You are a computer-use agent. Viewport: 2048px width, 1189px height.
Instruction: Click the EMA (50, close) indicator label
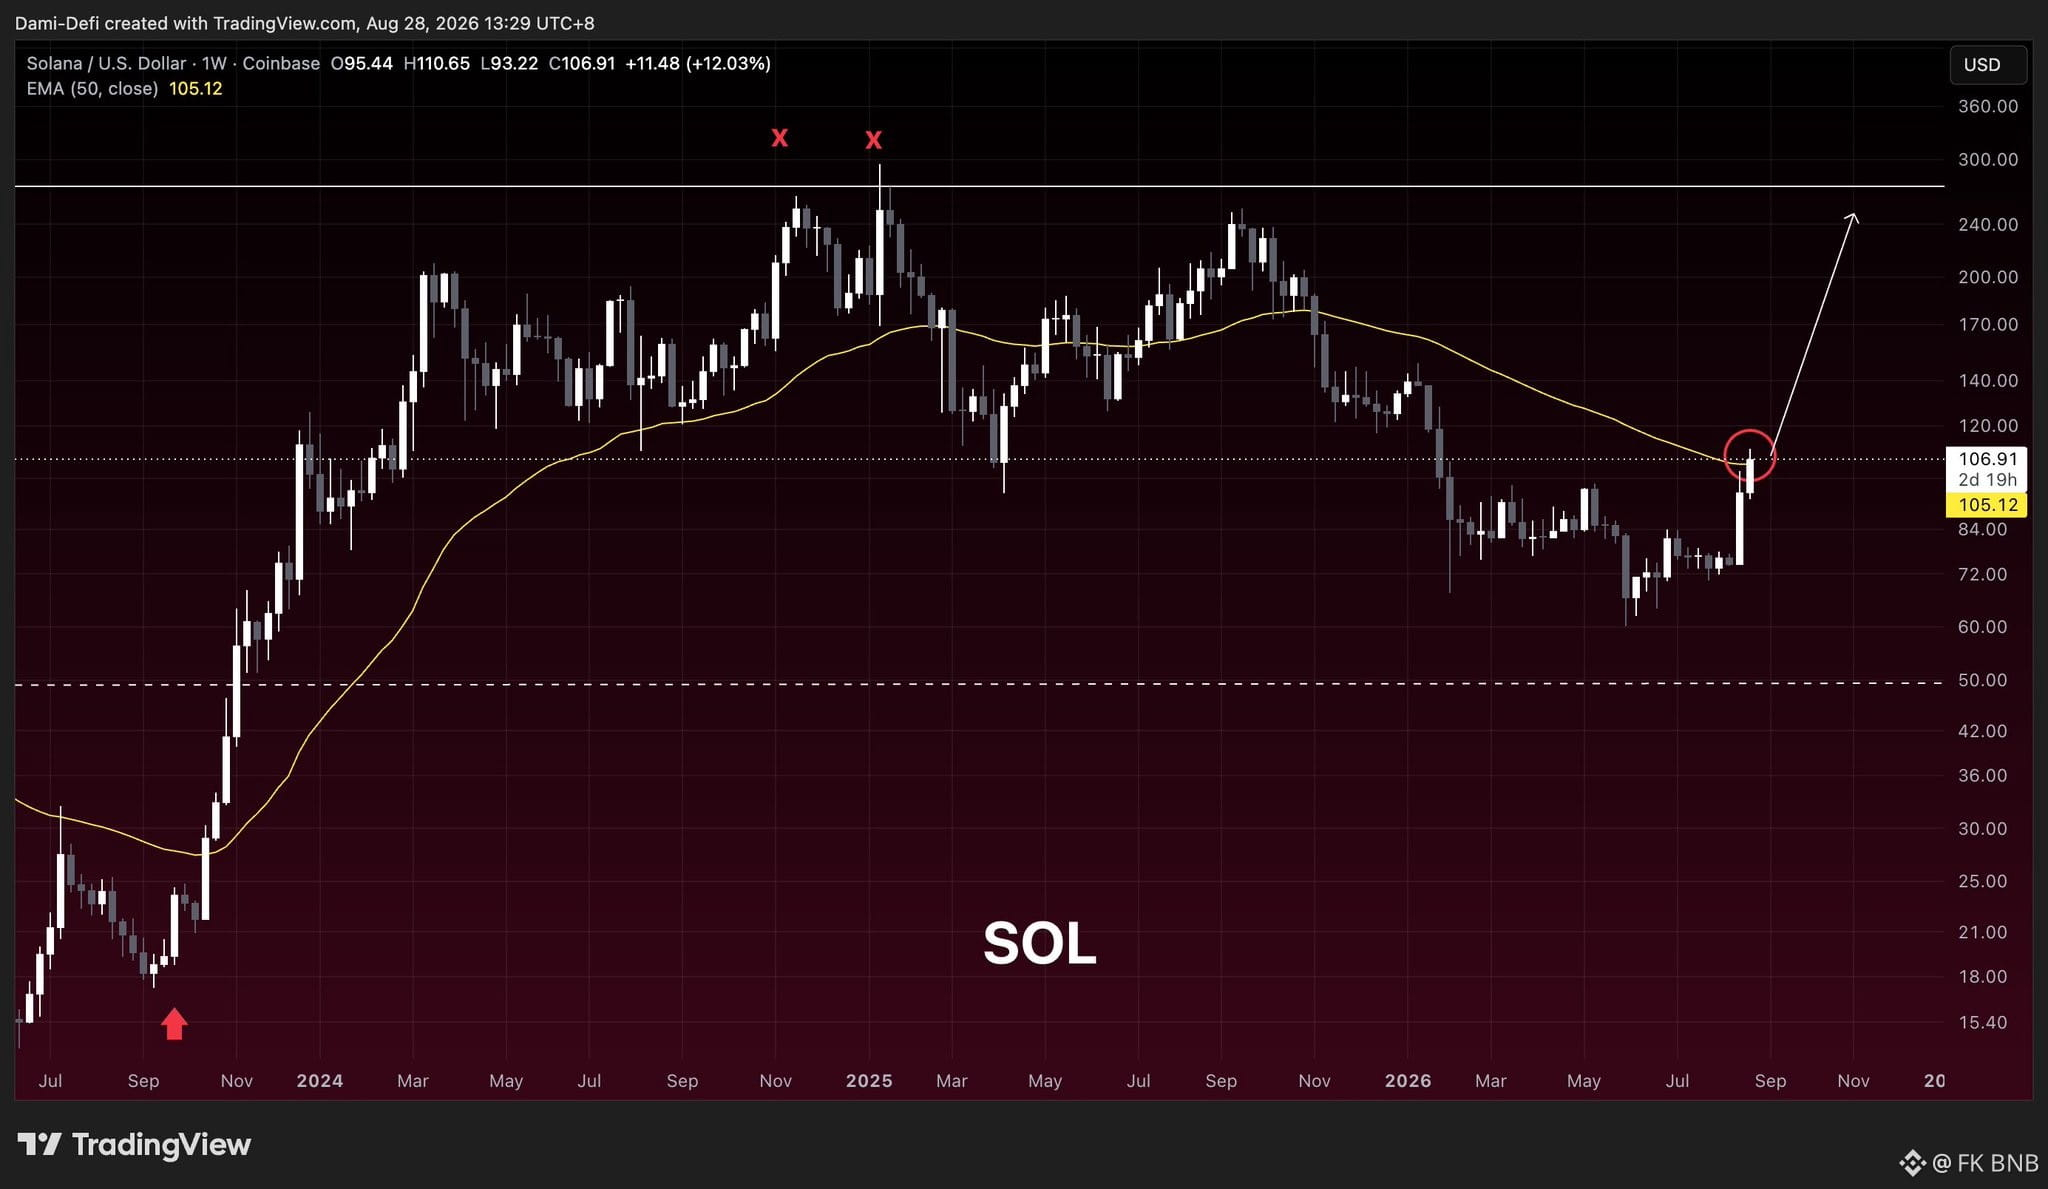tap(92, 89)
